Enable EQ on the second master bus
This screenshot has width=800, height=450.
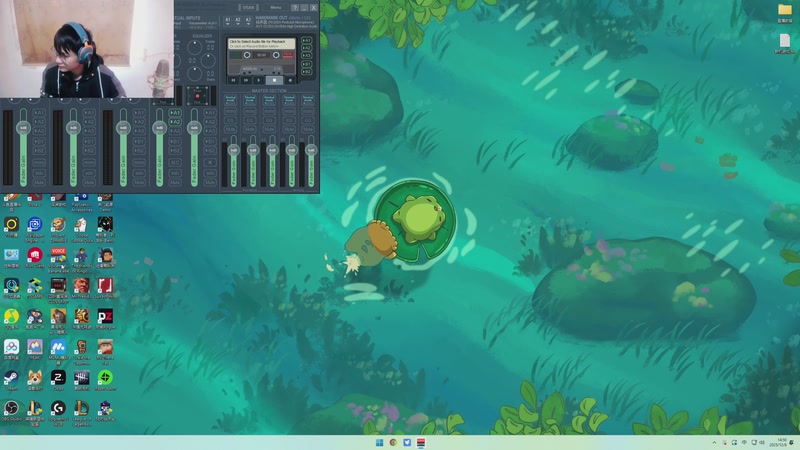[249, 120]
